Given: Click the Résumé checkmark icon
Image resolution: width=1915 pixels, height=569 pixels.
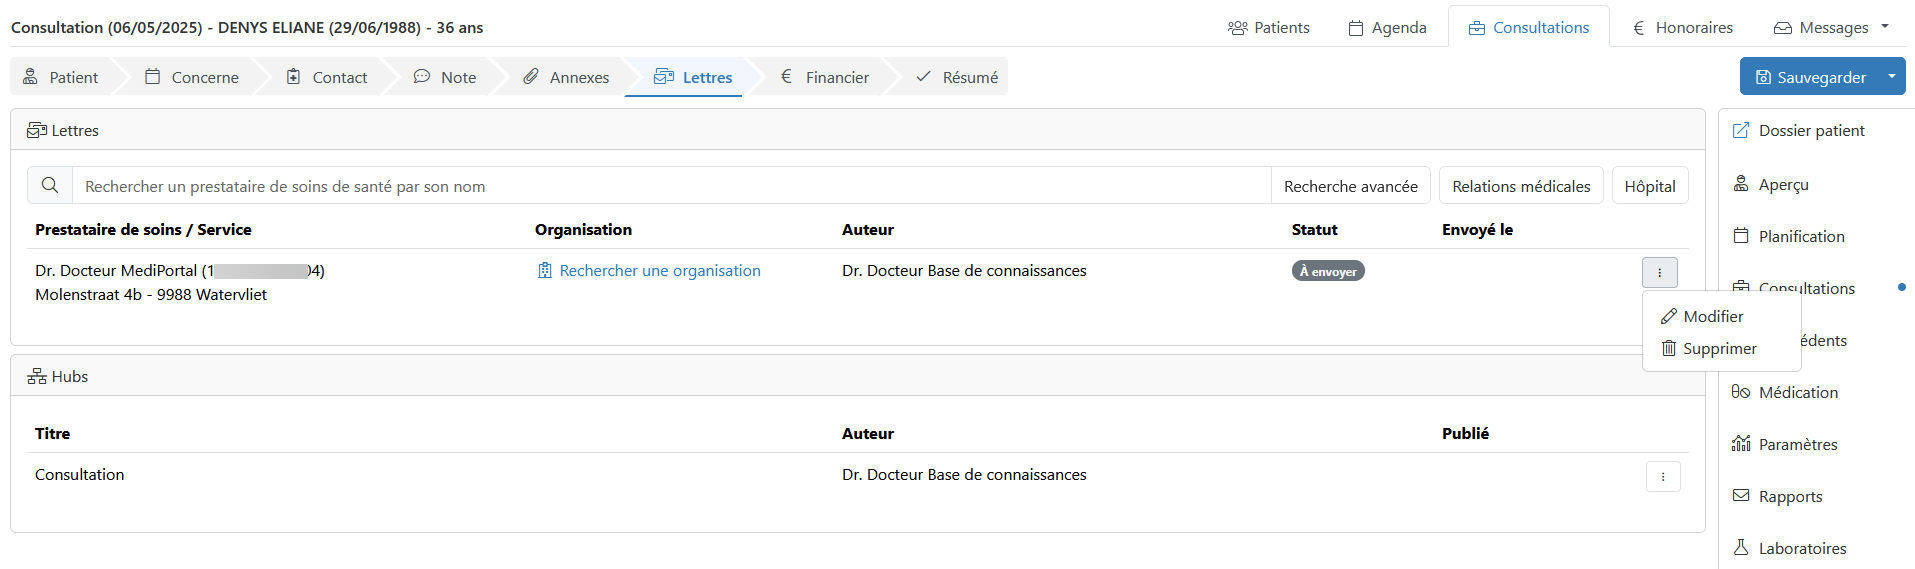Looking at the screenshot, I should tap(923, 76).
